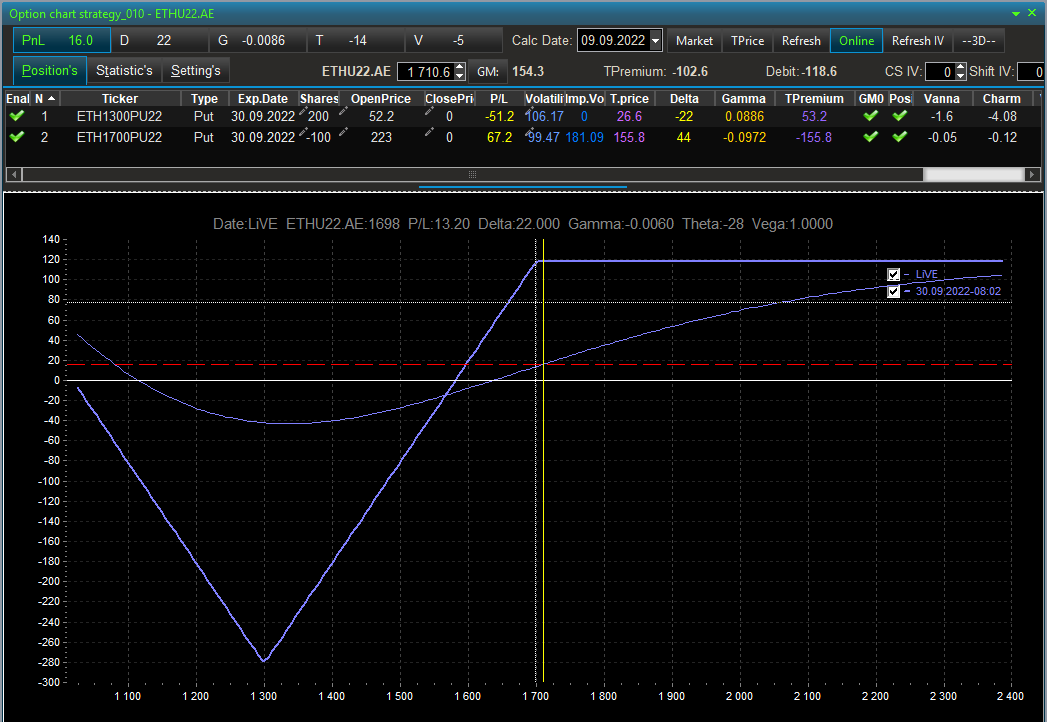Click the green window menu arrow in title bar
The image size is (1047, 722).
coord(1016,13)
